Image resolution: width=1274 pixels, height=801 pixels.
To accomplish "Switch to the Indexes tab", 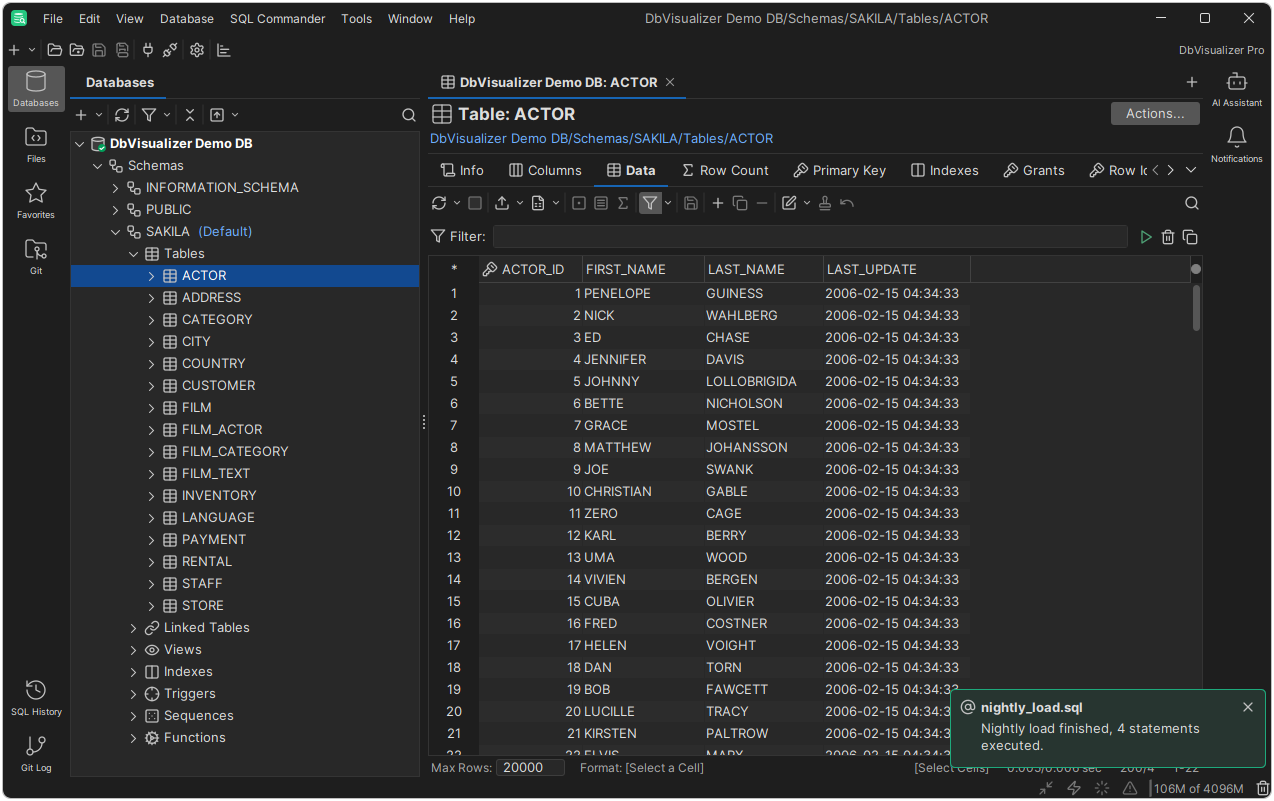I will (x=945, y=170).
